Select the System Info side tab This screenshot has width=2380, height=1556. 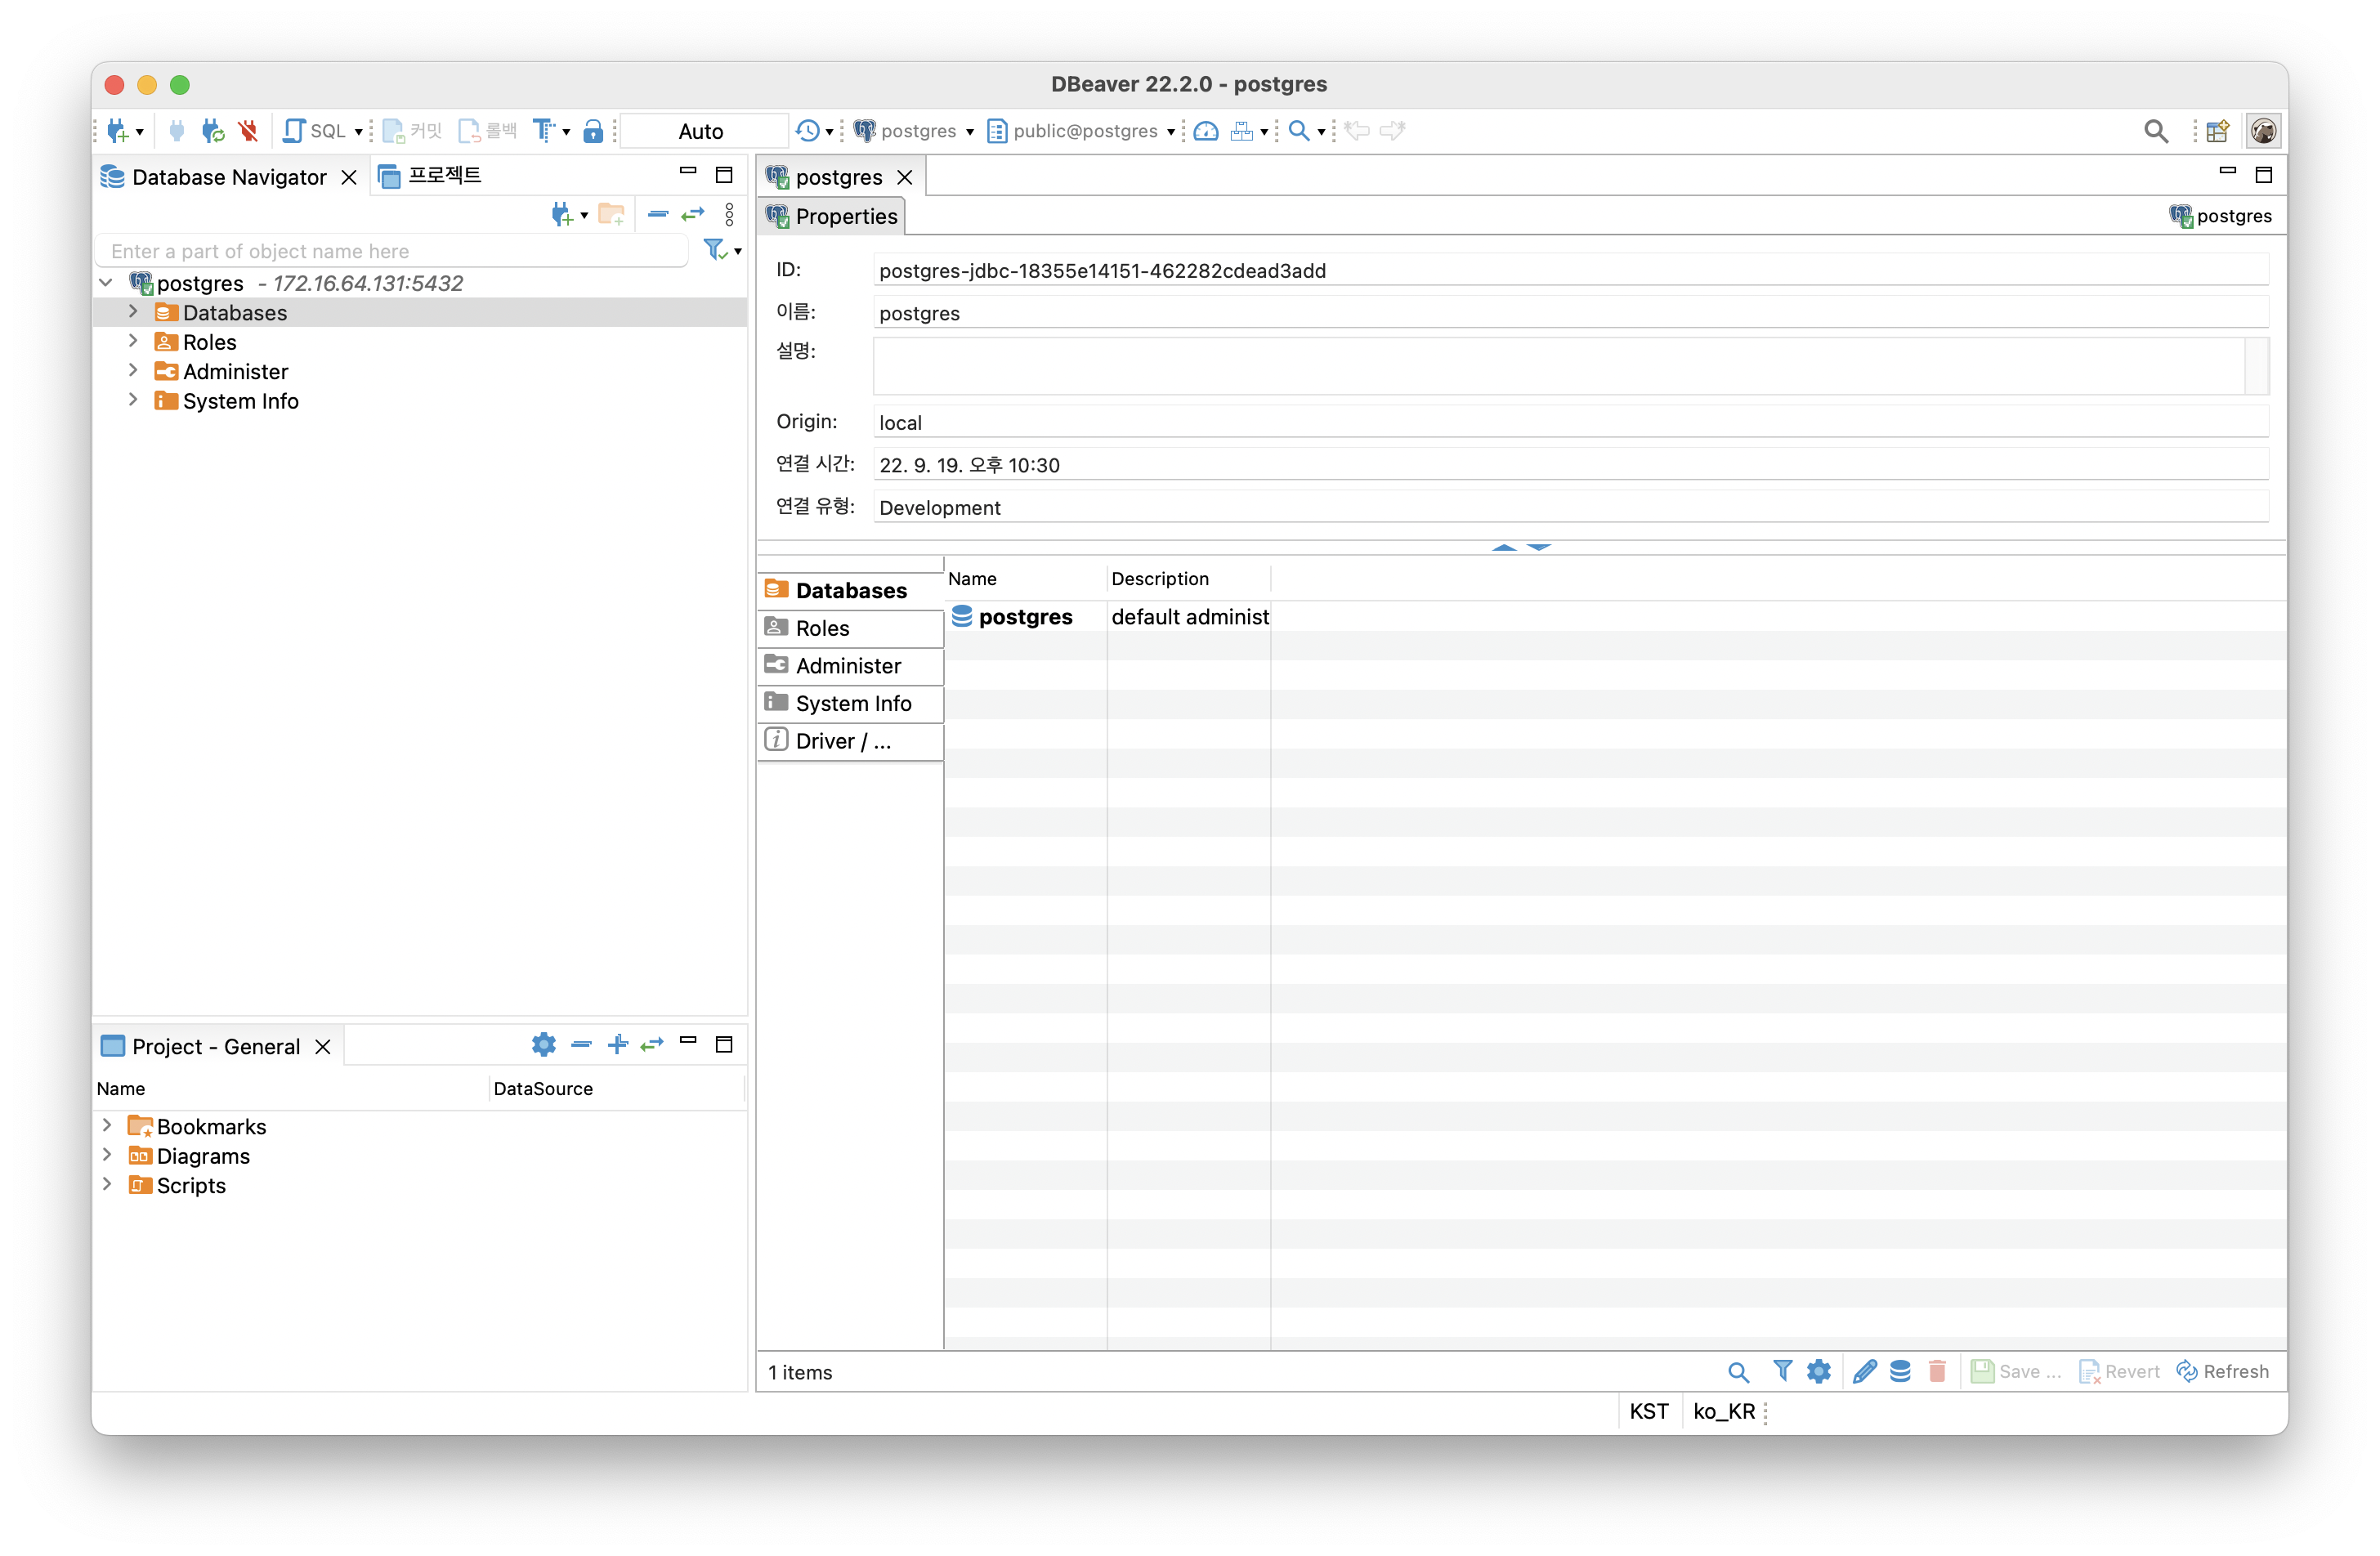(x=851, y=703)
